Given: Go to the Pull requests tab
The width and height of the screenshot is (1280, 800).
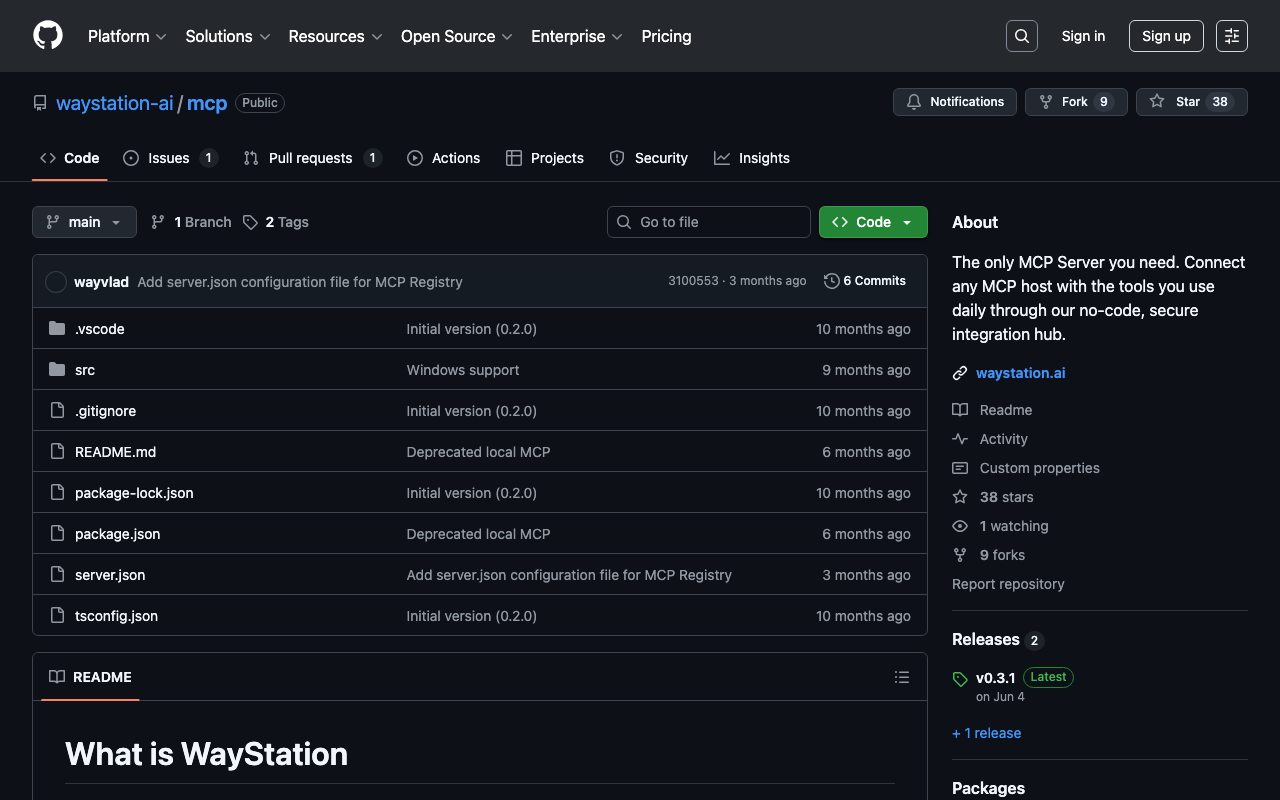Looking at the screenshot, I should [311, 158].
